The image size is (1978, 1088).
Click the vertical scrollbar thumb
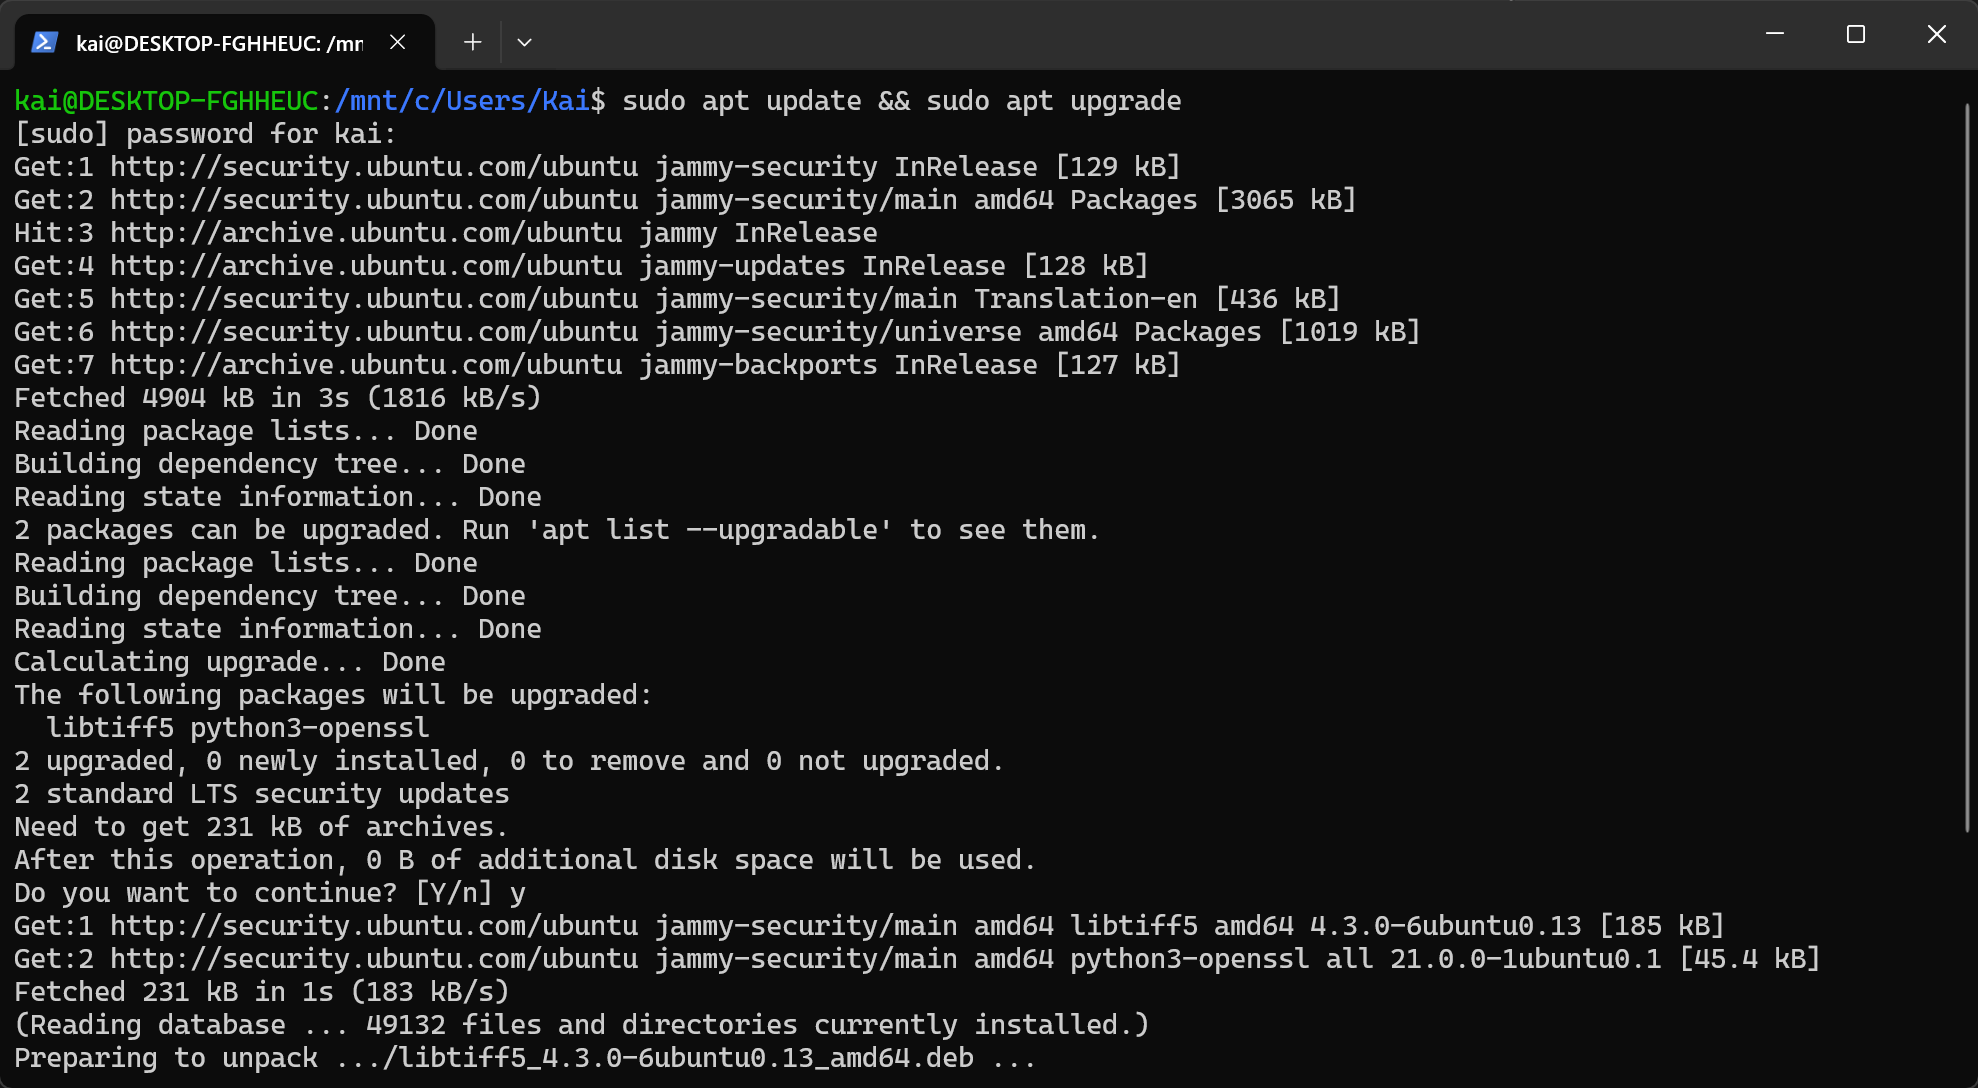pyautogui.click(x=1967, y=470)
